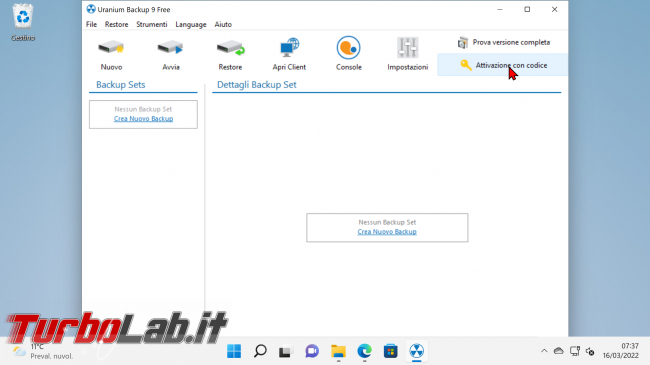This screenshot has height=365, width=650.
Task: Click Prova versione completa button
Action: click(x=503, y=42)
